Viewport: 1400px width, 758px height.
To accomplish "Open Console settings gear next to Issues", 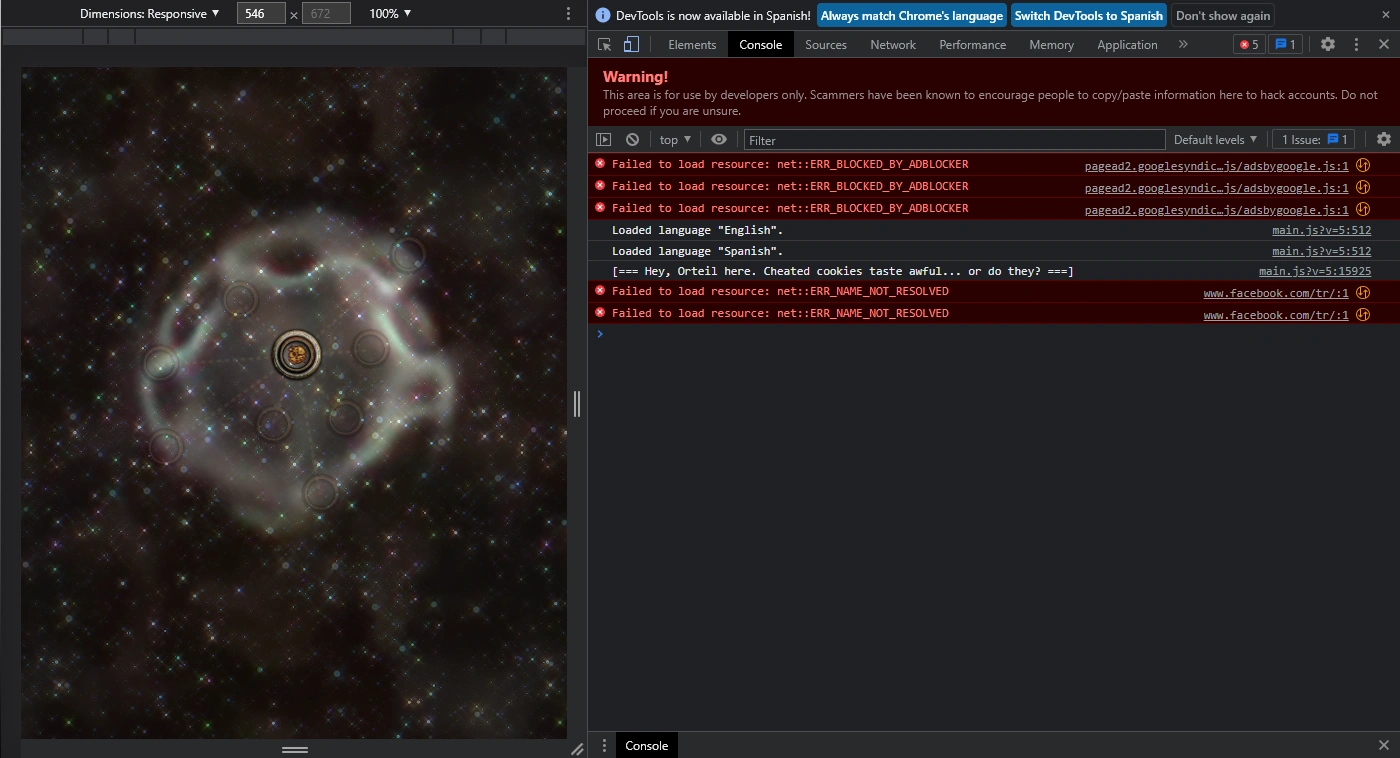I will pos(1384,140).
